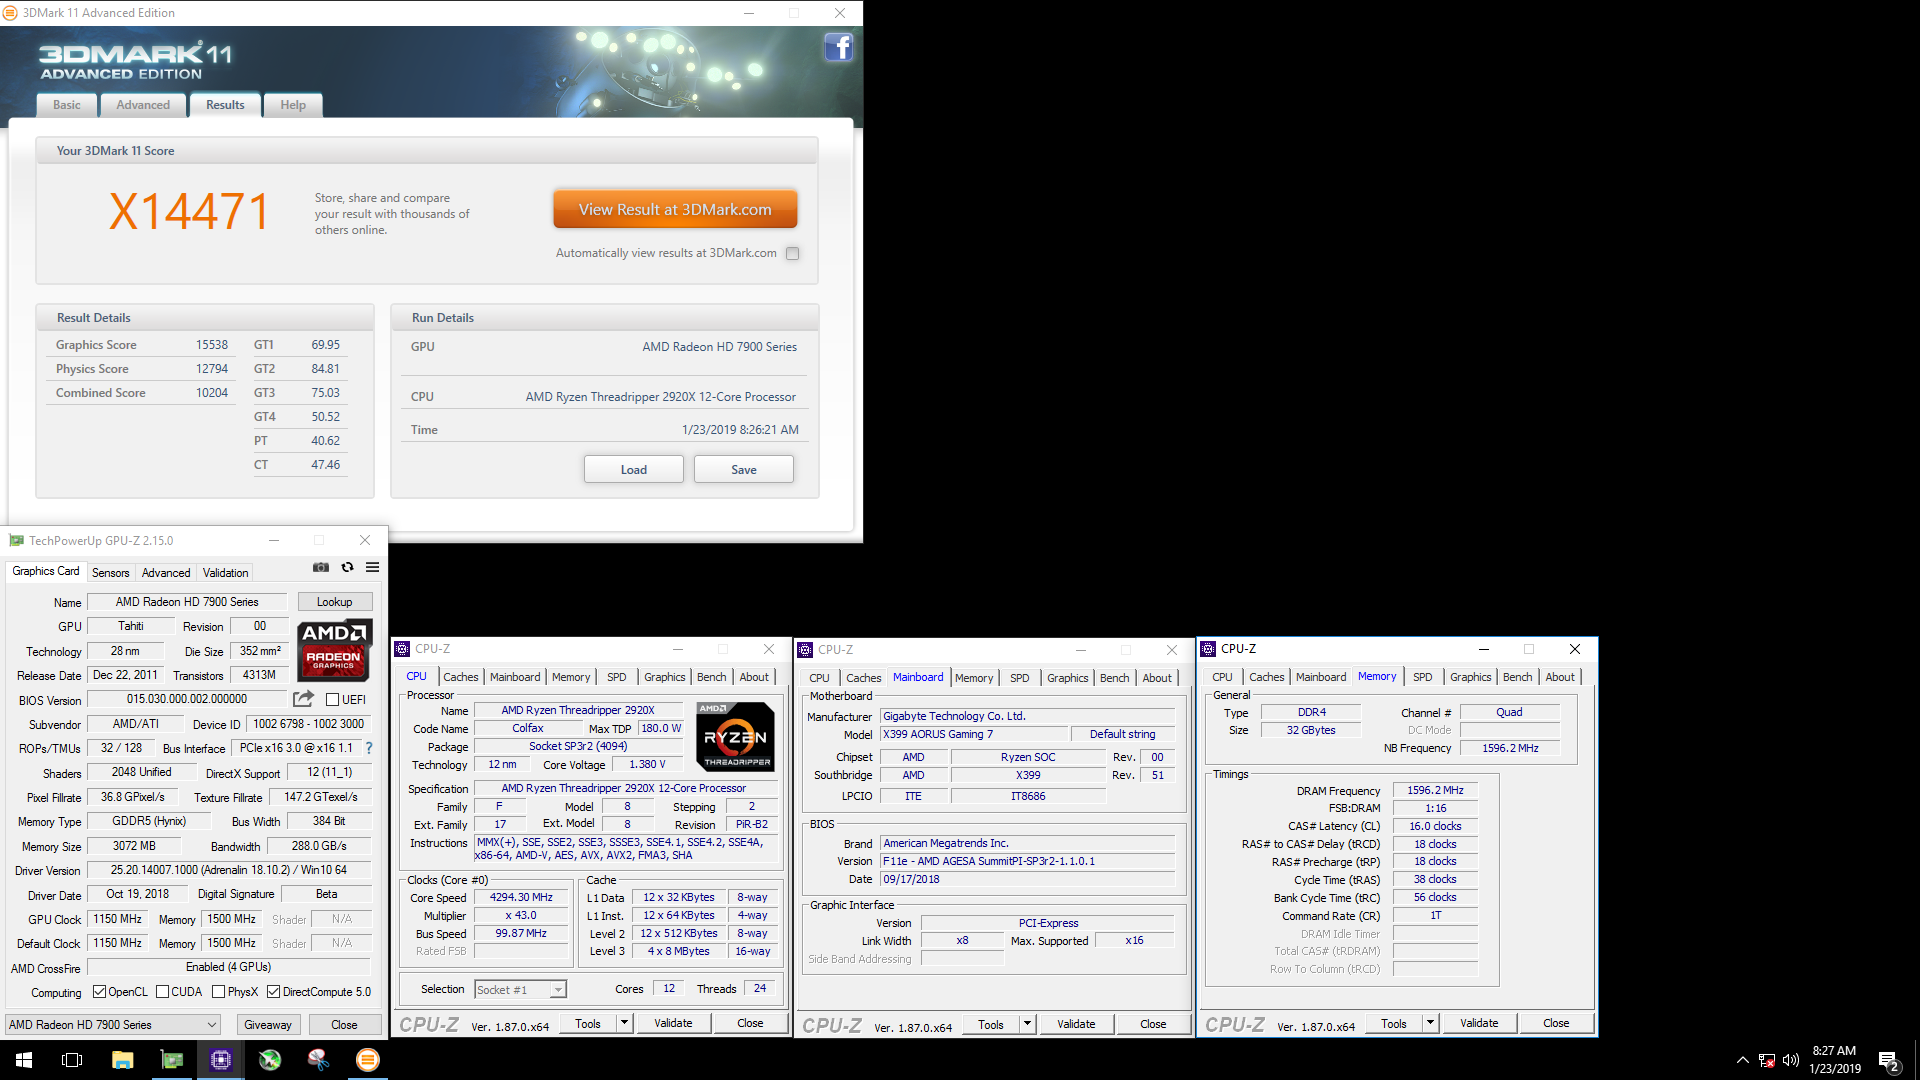The width and height of the screenshot is (1920, 1080).
Task: Click the Load button in Run Details
Action: coord(634,469)
